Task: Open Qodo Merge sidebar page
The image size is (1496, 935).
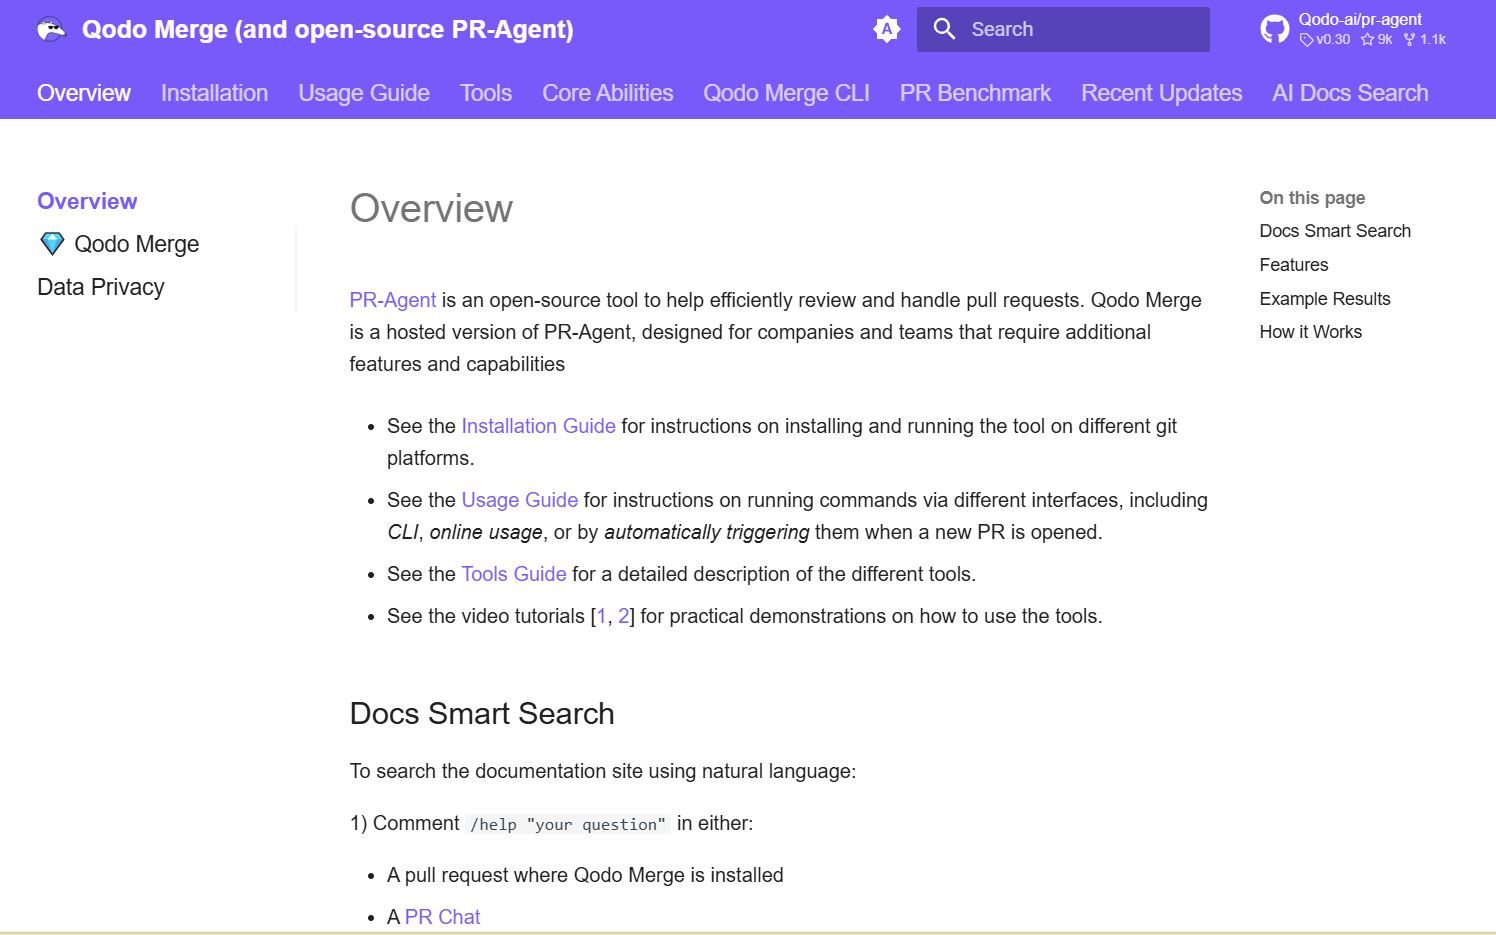Action: pos(136,244)
